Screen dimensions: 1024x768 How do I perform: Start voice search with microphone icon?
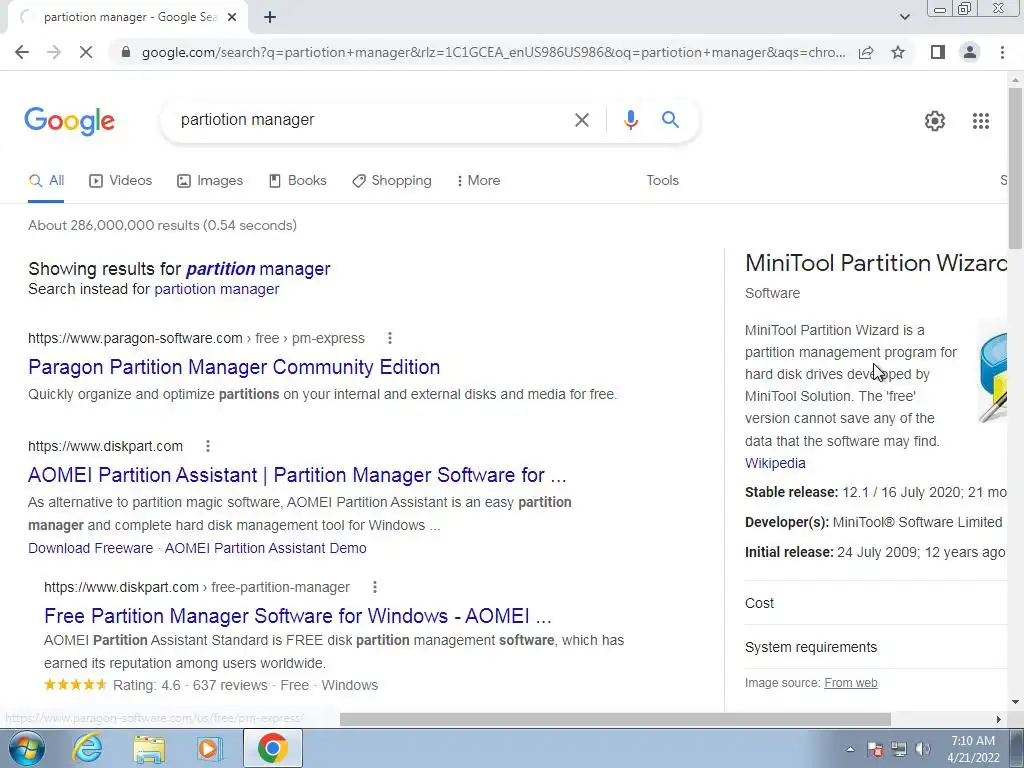(630, 120)
